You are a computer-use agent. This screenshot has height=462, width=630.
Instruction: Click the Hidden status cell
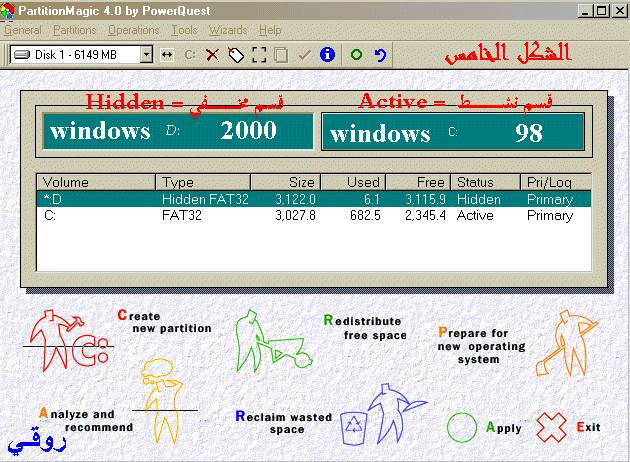pos(479,199)
